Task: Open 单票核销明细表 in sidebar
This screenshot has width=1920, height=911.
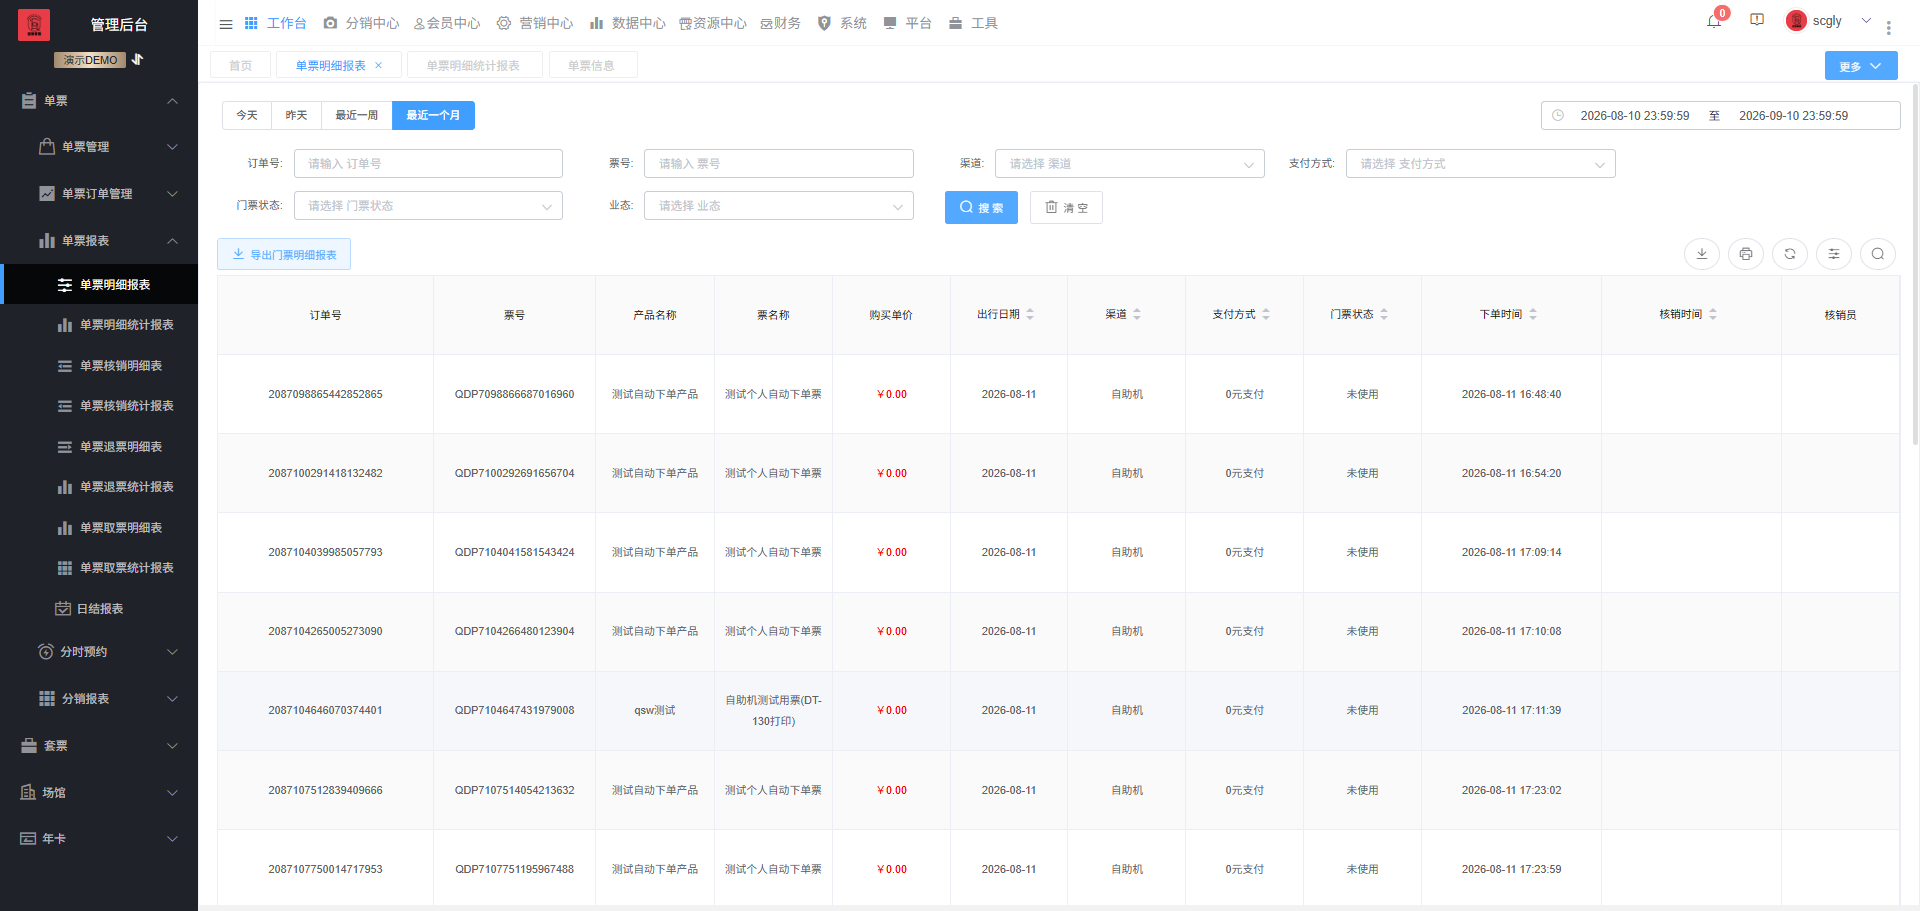Action: click(99, 366)
